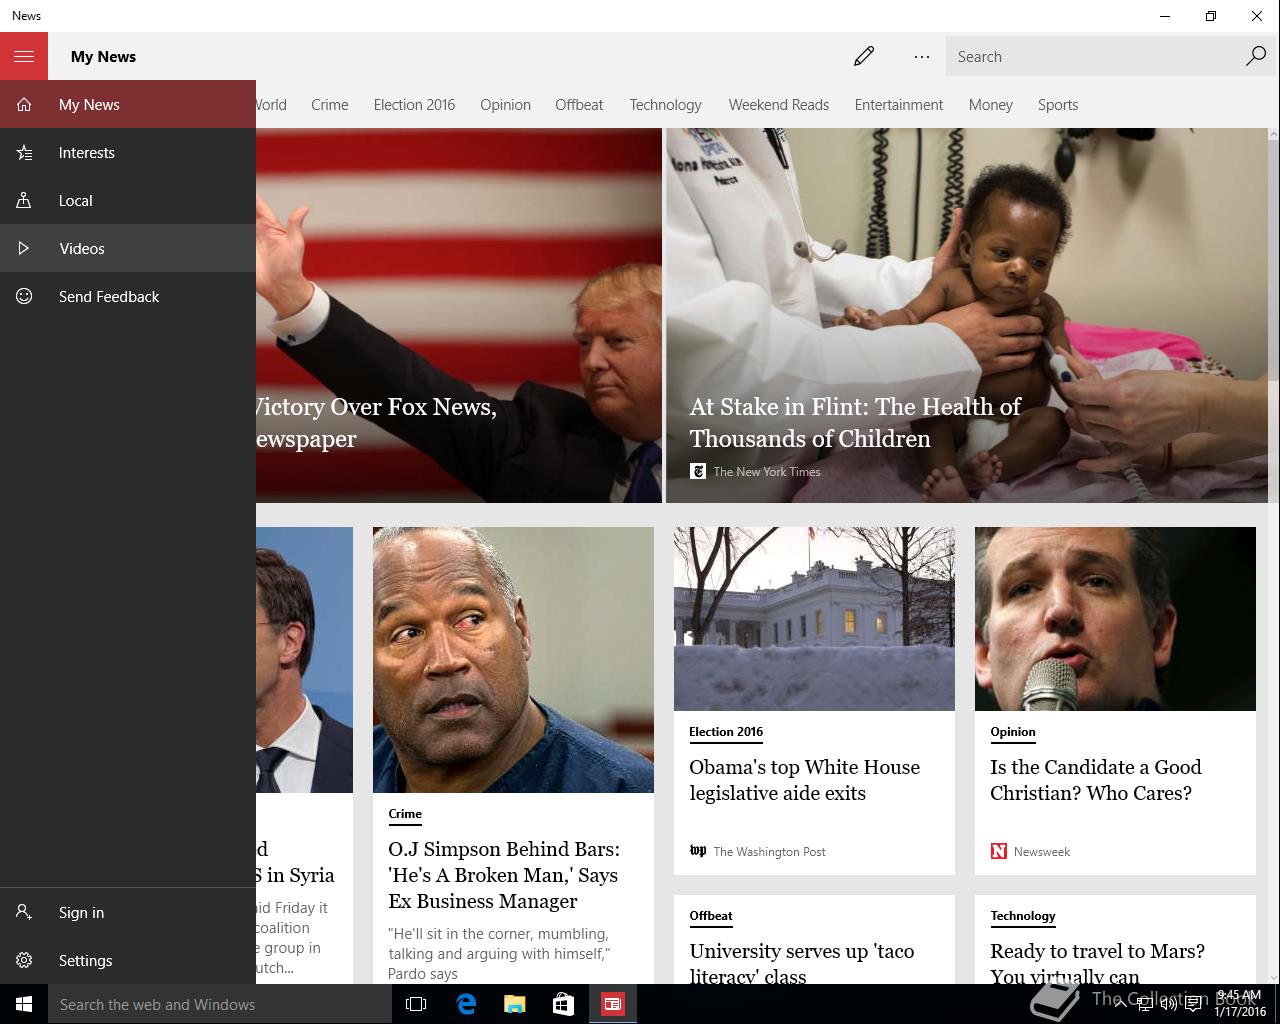
Task: Switch to the Crime tab
Action: pyautogui.click(x=330, y=104)
